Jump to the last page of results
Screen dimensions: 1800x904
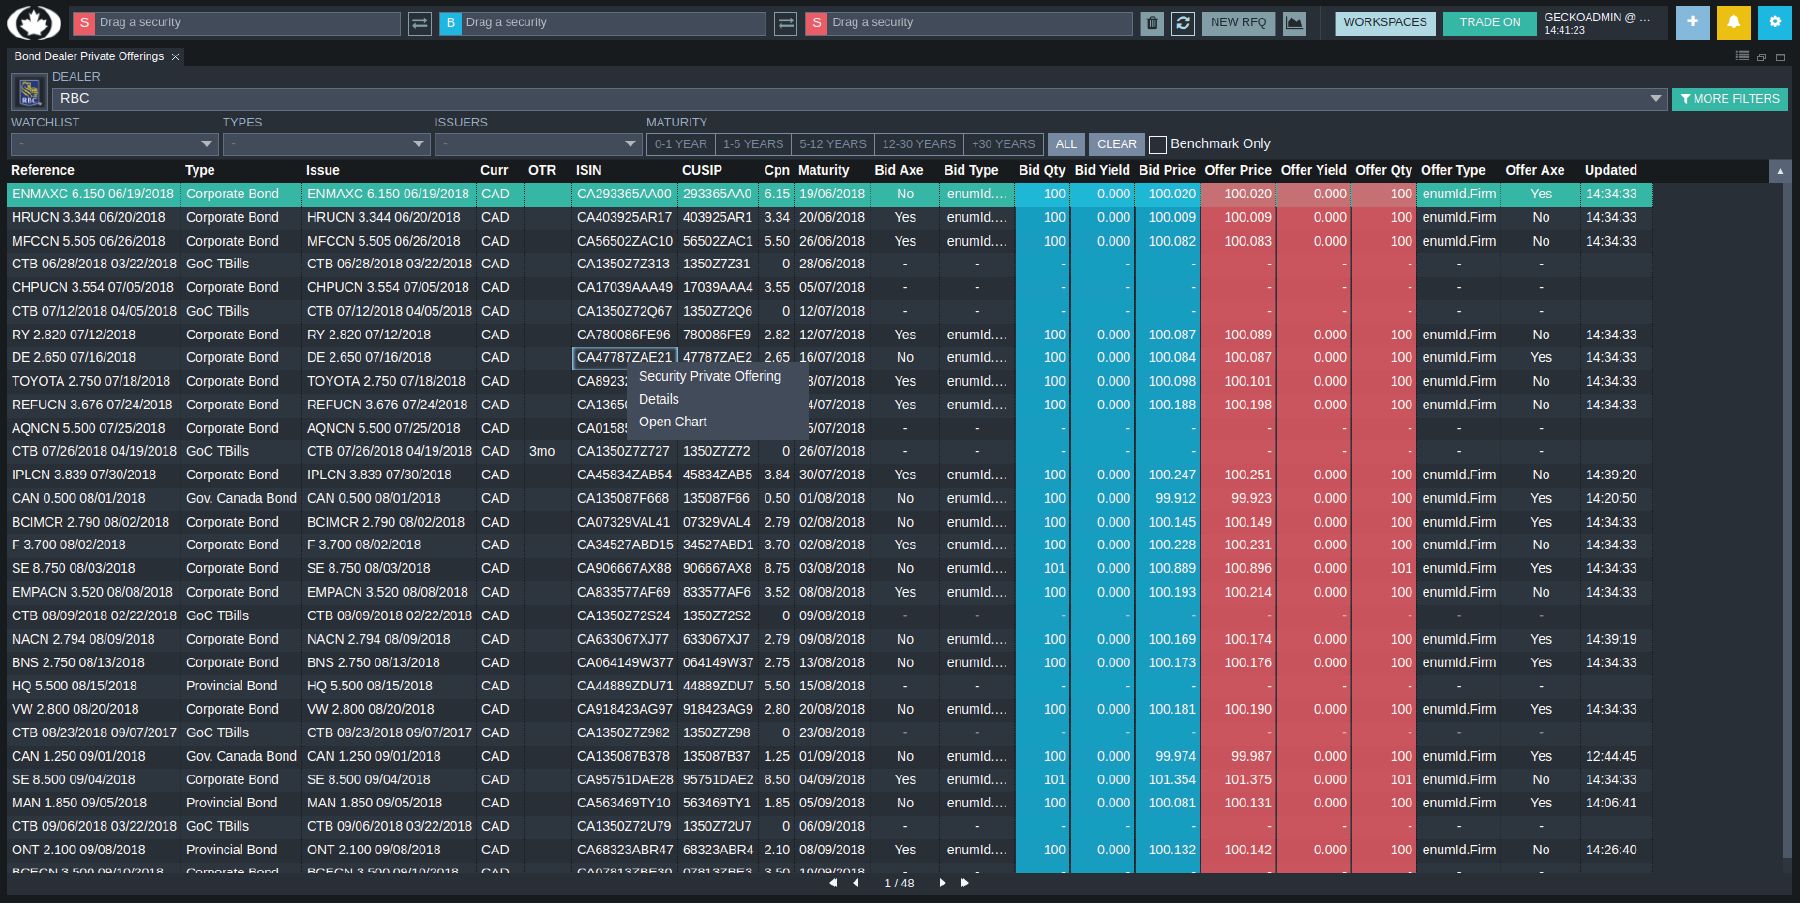[964, 883]
